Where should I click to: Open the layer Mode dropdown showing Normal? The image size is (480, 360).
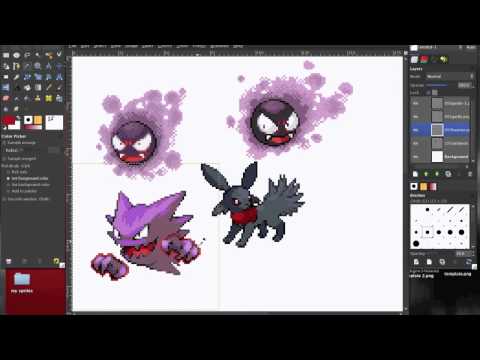click(x=449, y=76)
